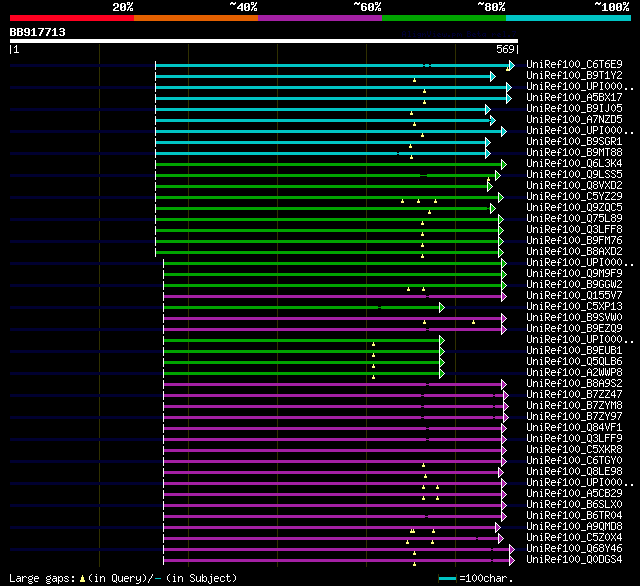Click the purple ~60% identity legend segment
The image size is (640, 586).
pyautogui.click(x=320, y=18)
